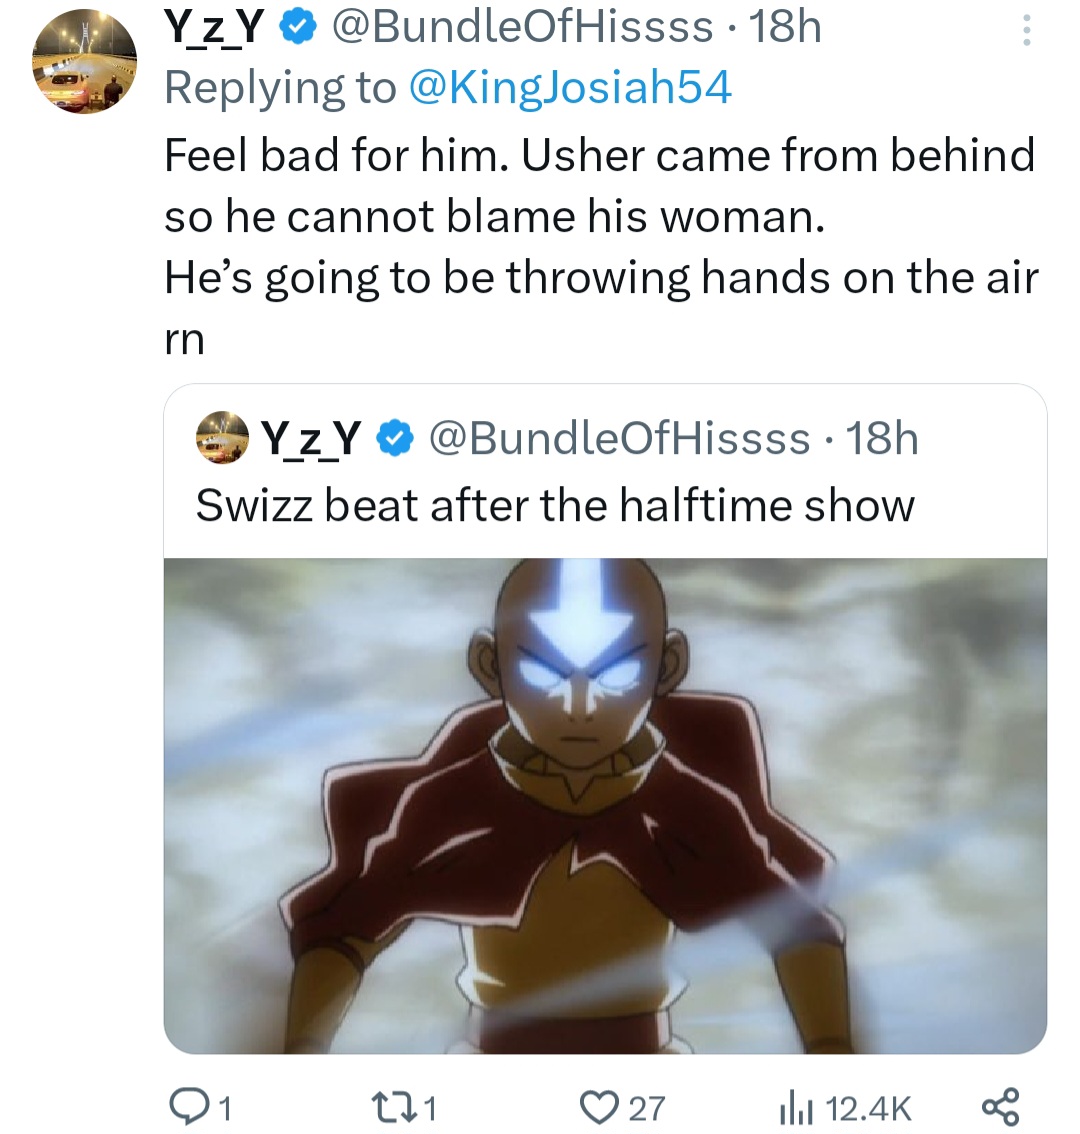This screenshot has height=1134, width=1080.
Task: Click the Y_z_Y name in the quoted tweet
Action: click(x=311, y=437)
